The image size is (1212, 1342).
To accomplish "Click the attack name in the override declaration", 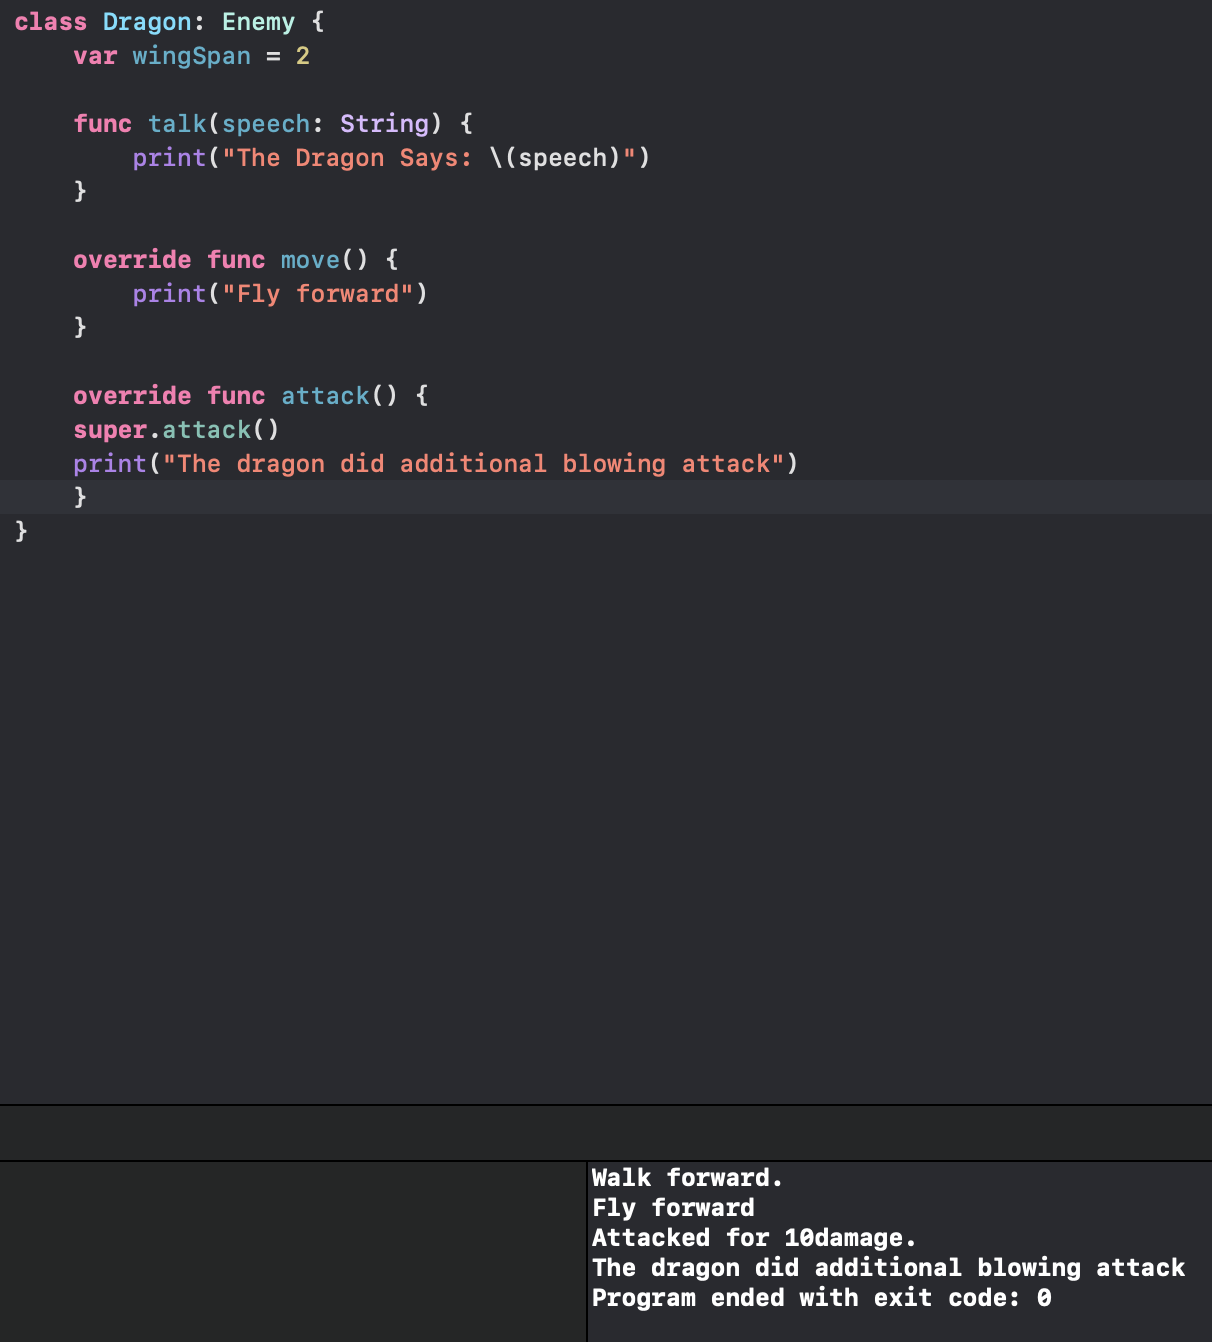I will click(x=325, y=396).
